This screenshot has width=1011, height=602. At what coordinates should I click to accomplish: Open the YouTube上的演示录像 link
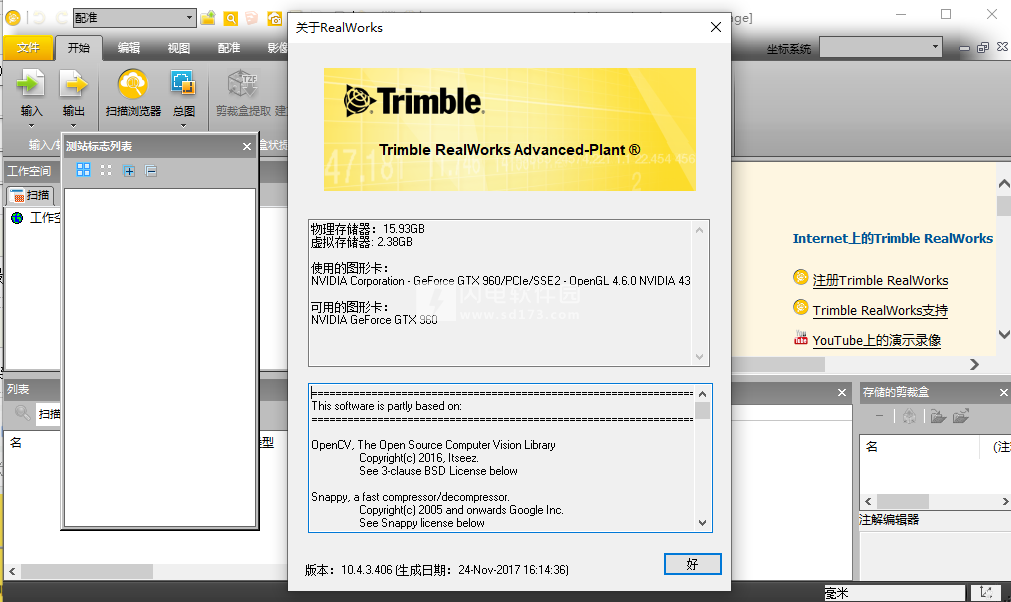coord(876,340)
